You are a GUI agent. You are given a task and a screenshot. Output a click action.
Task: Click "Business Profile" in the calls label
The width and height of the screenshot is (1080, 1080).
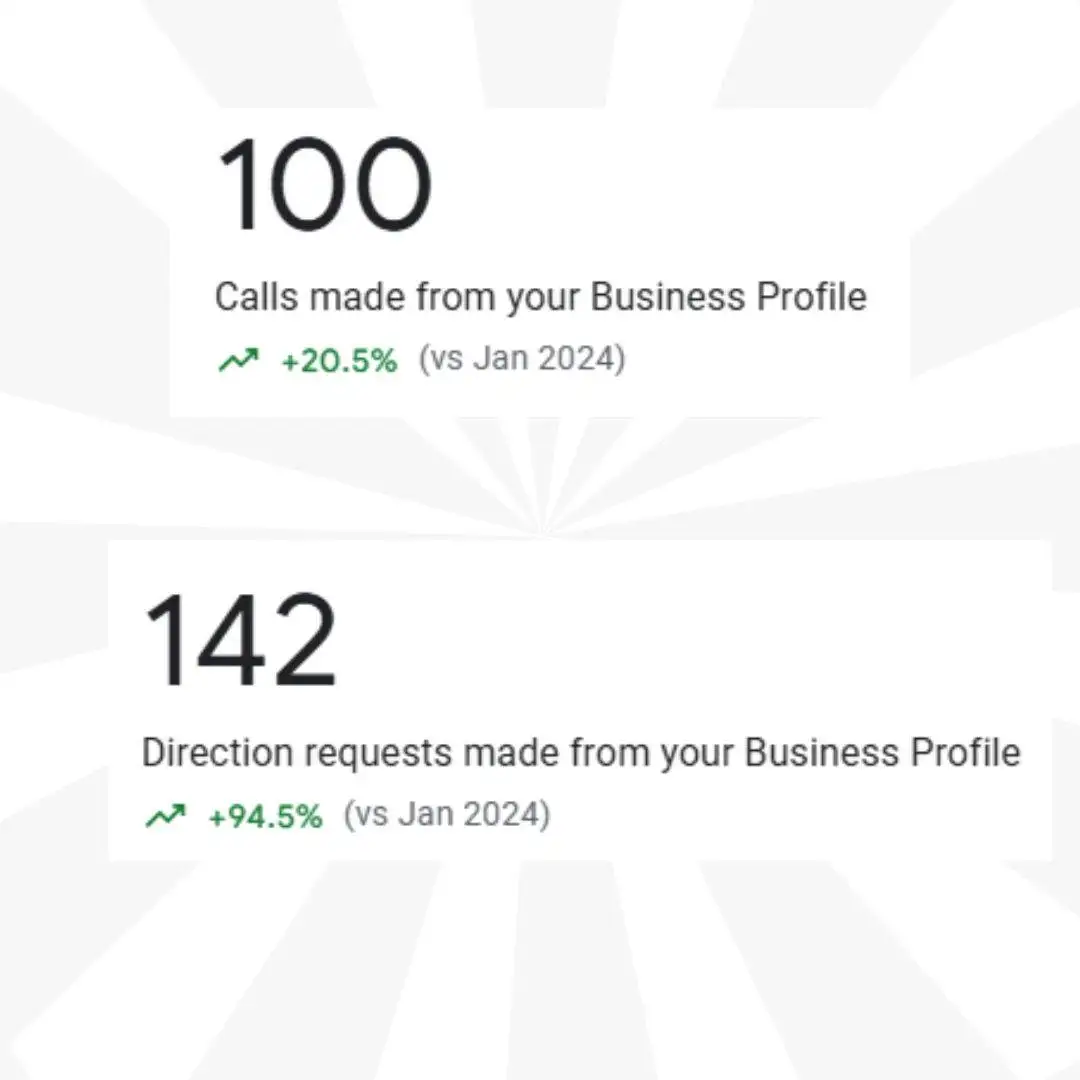tap(728, 298)
